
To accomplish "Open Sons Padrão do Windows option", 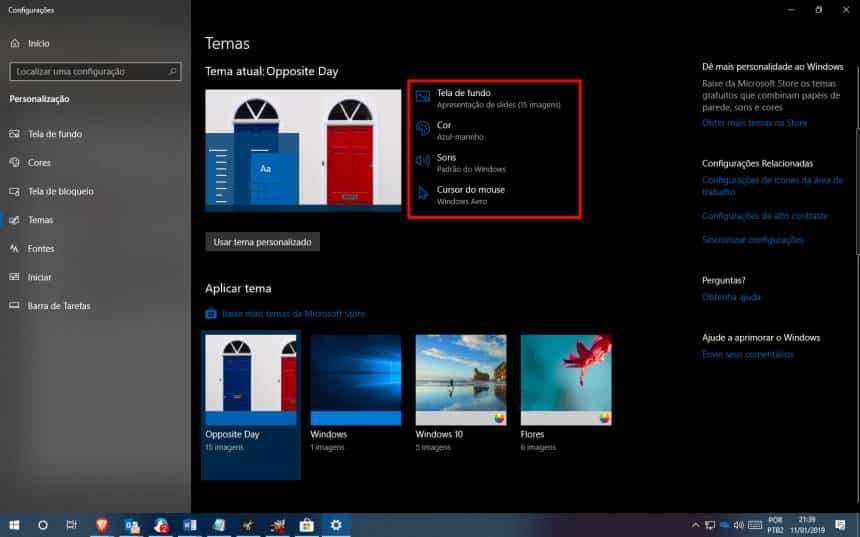I will click(461, 163).
